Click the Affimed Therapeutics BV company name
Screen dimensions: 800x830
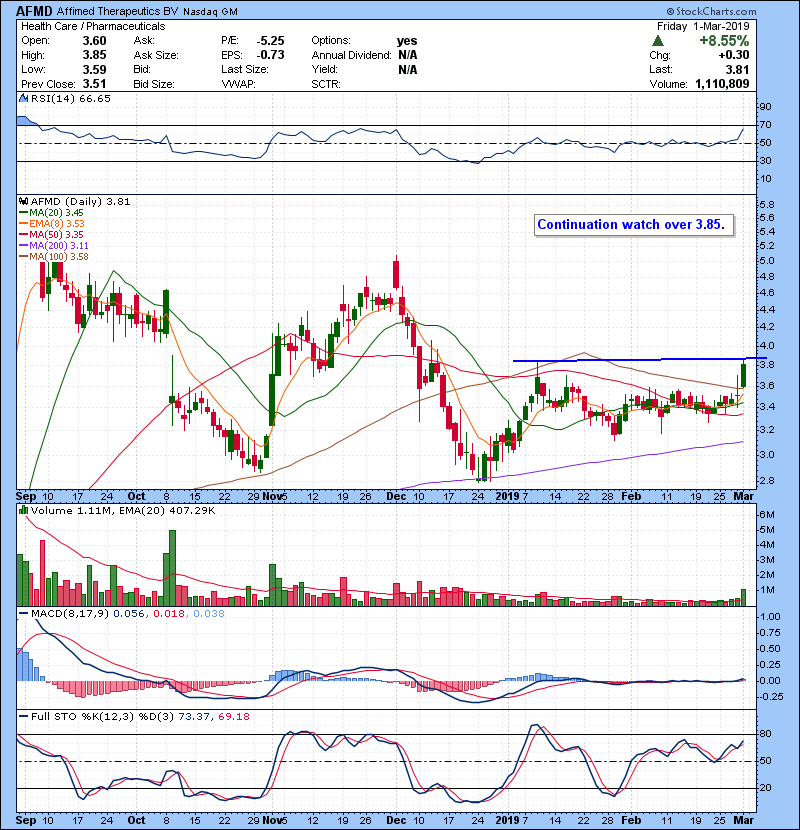(x=118, y=11)
